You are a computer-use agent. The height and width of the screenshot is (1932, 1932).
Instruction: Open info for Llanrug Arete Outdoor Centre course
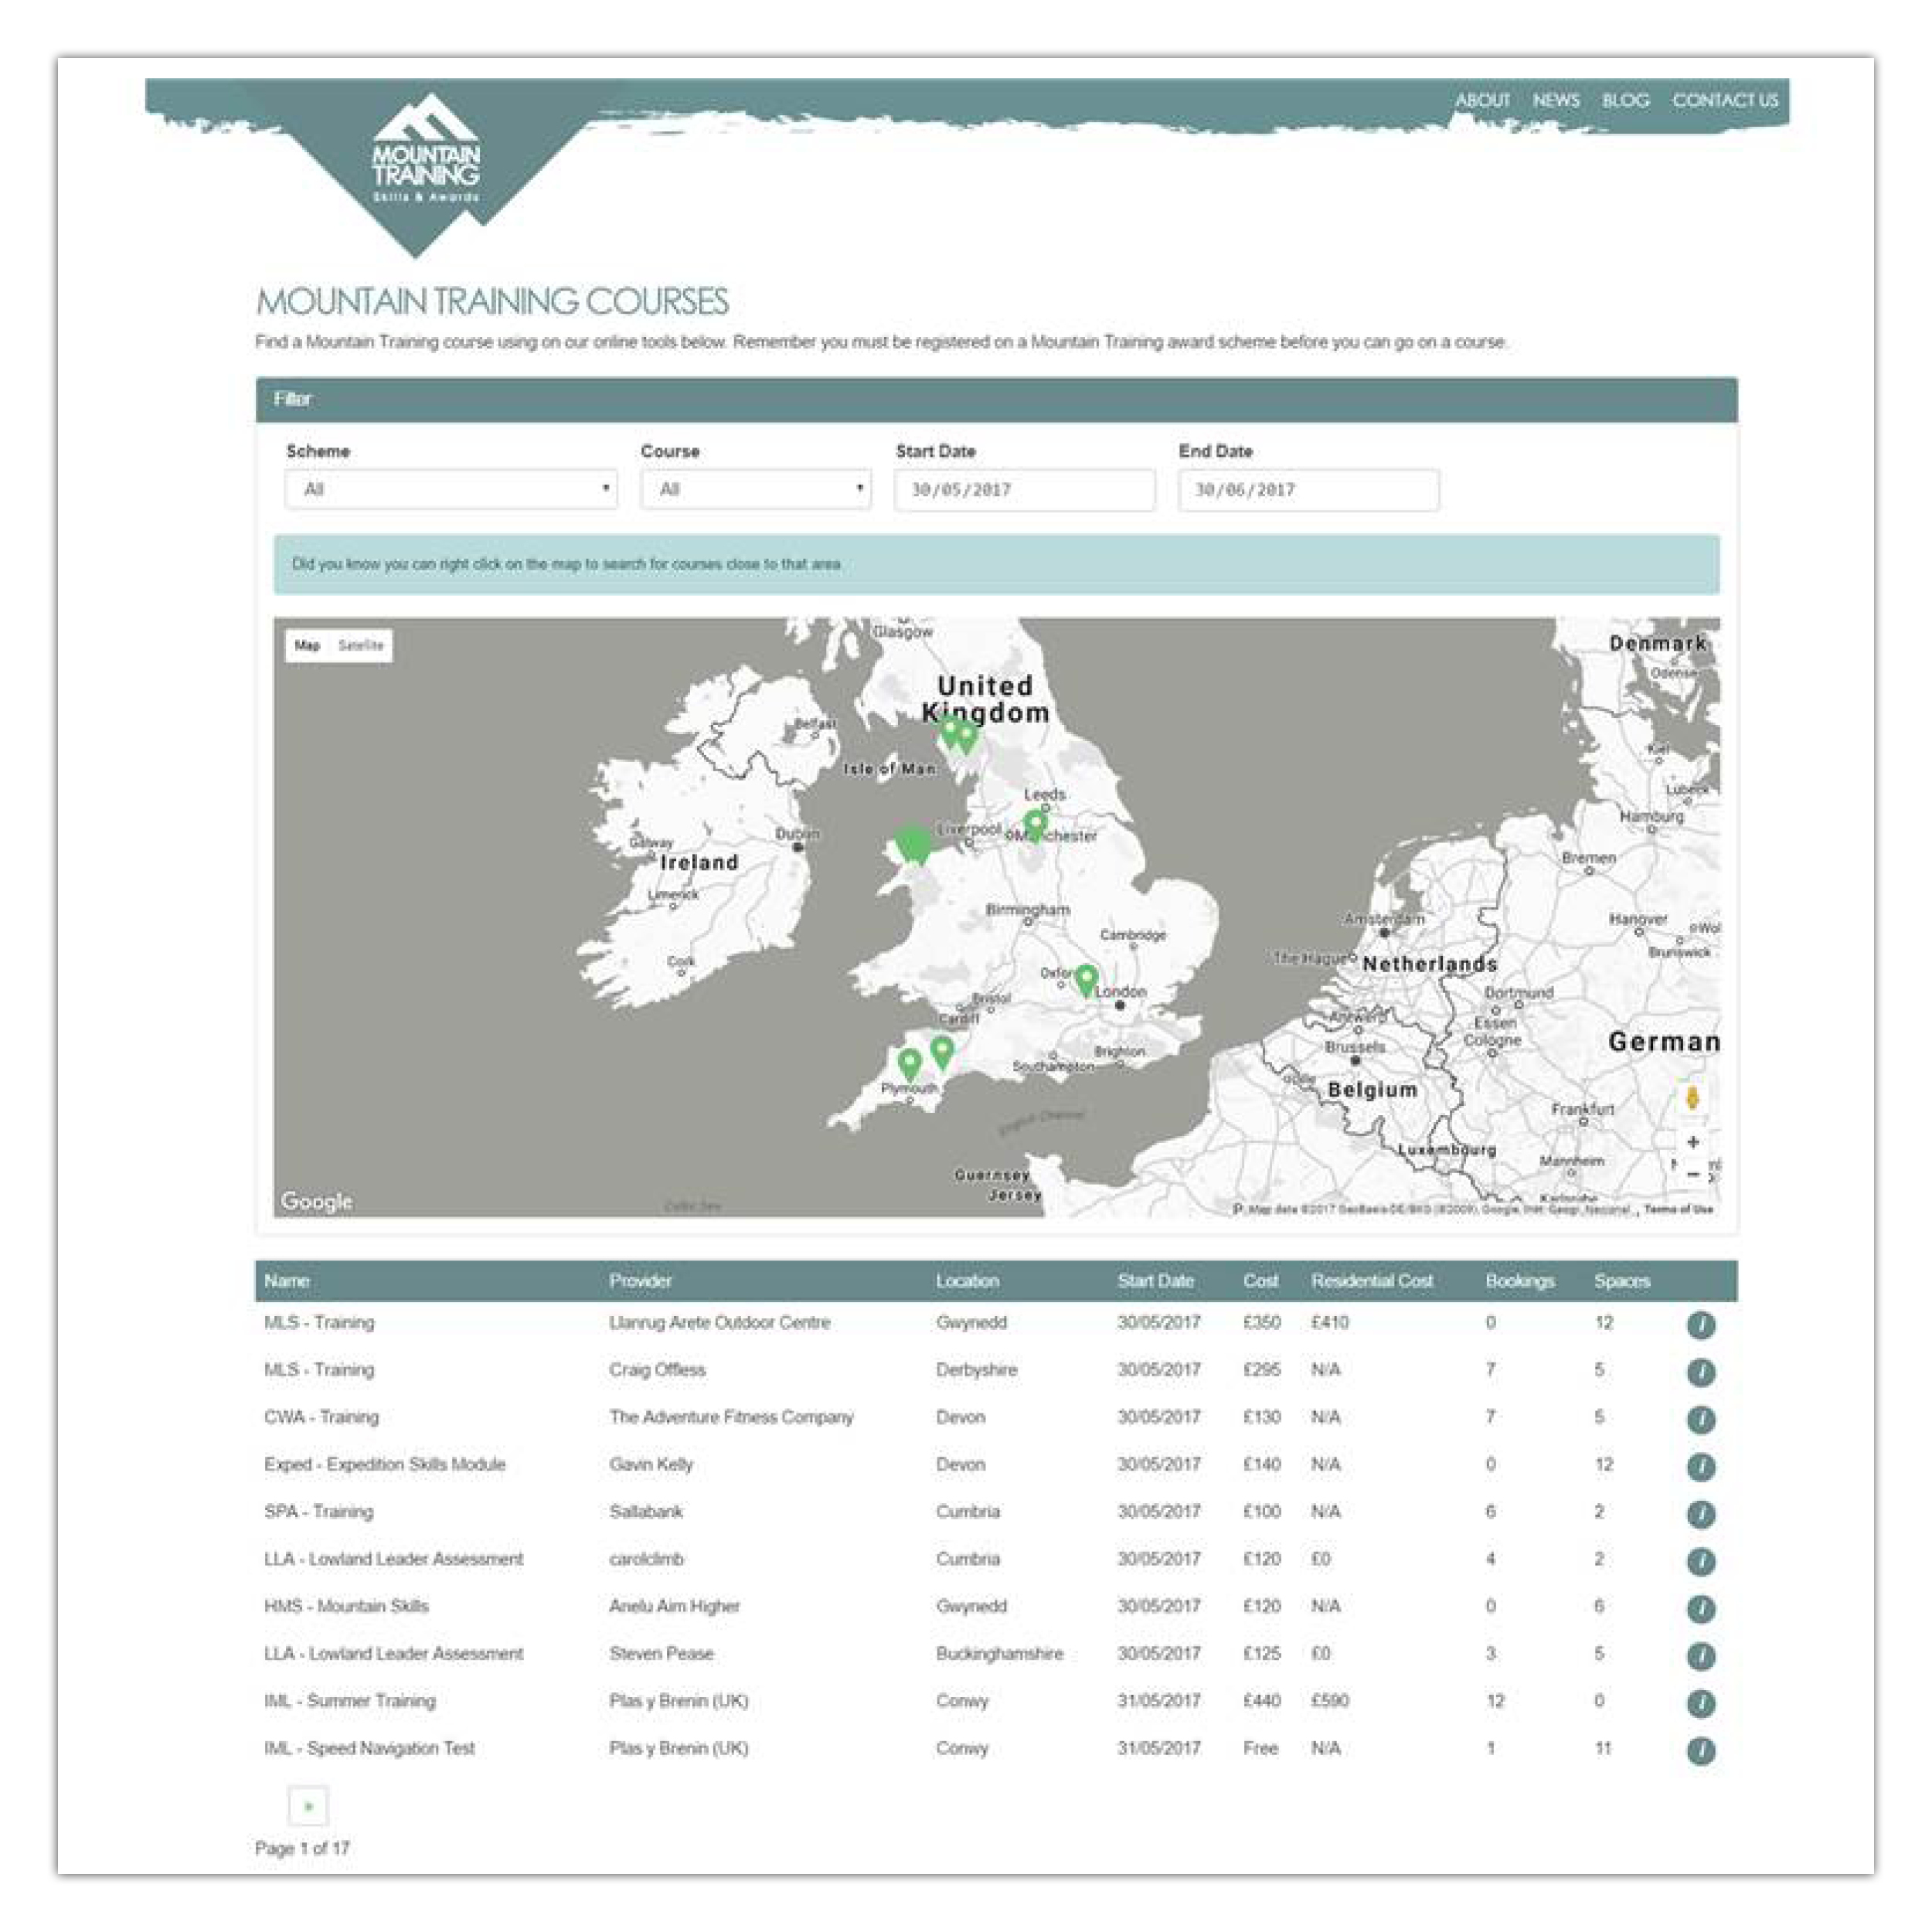tap(1701, 1325)
